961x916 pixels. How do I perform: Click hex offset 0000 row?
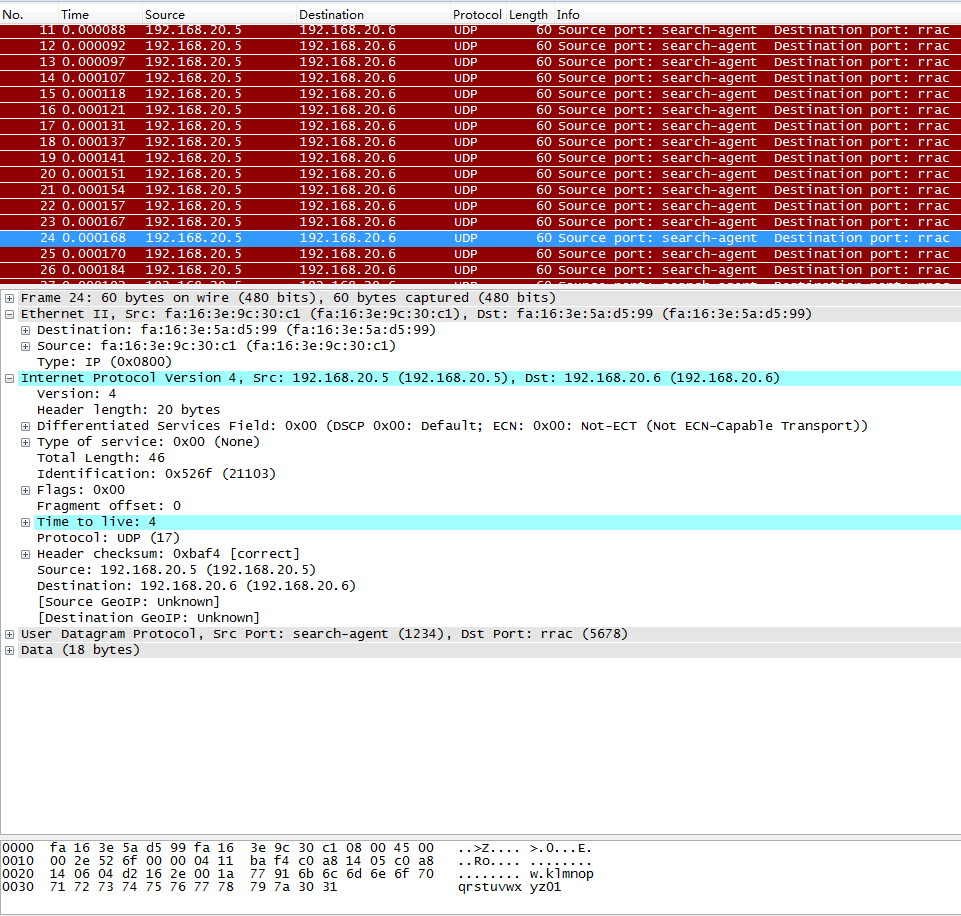297,849
